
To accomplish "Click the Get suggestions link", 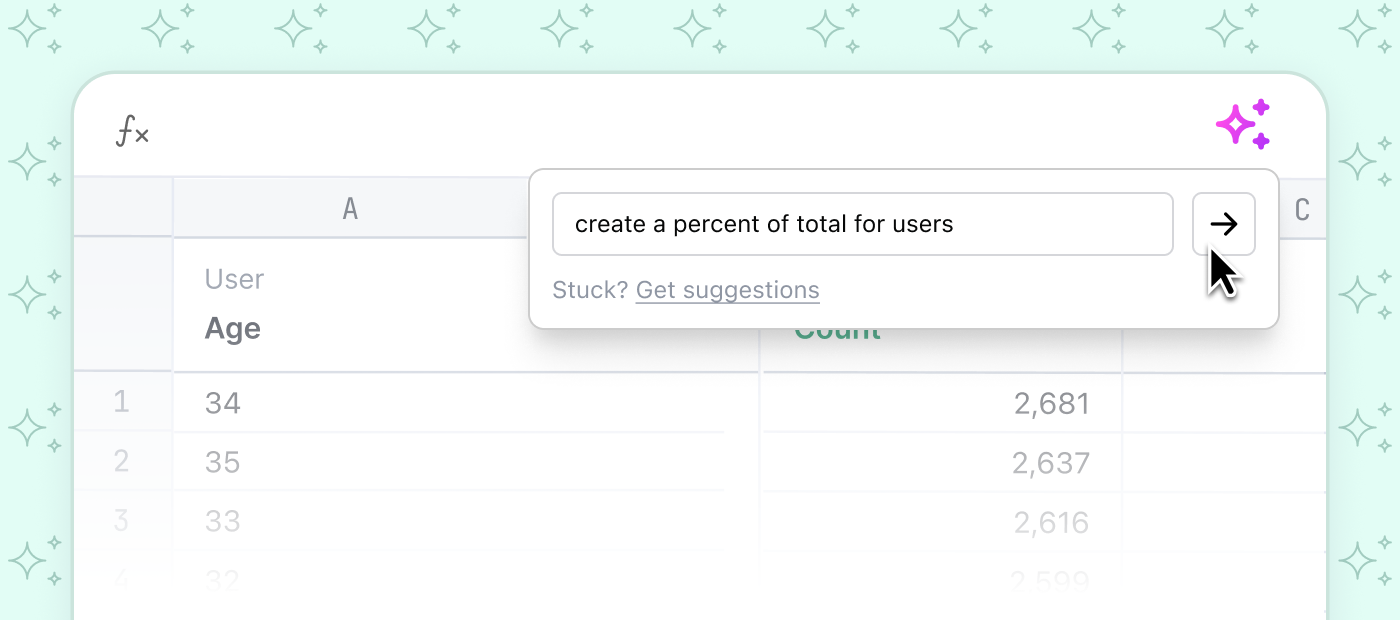I will pos(727,291).
